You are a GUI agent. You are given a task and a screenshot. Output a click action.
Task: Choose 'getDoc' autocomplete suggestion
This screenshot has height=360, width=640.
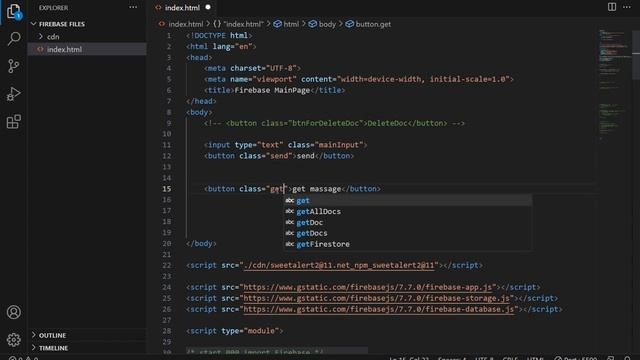[408, 222]
